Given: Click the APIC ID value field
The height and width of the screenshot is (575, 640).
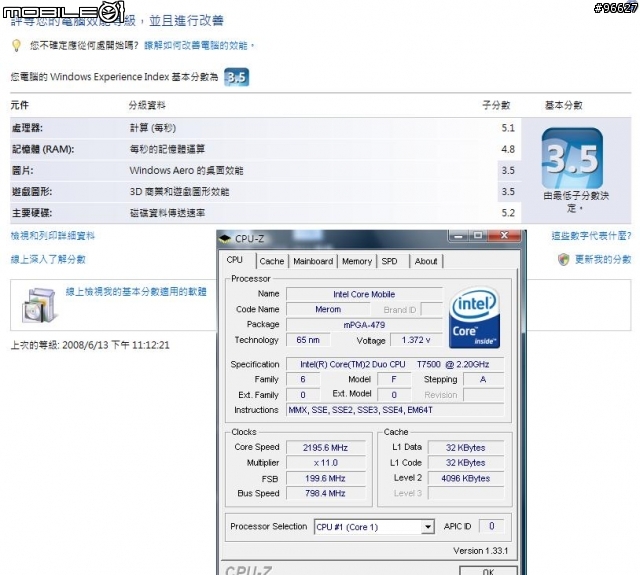Looking at the screenshot, I should click(491, 526).
